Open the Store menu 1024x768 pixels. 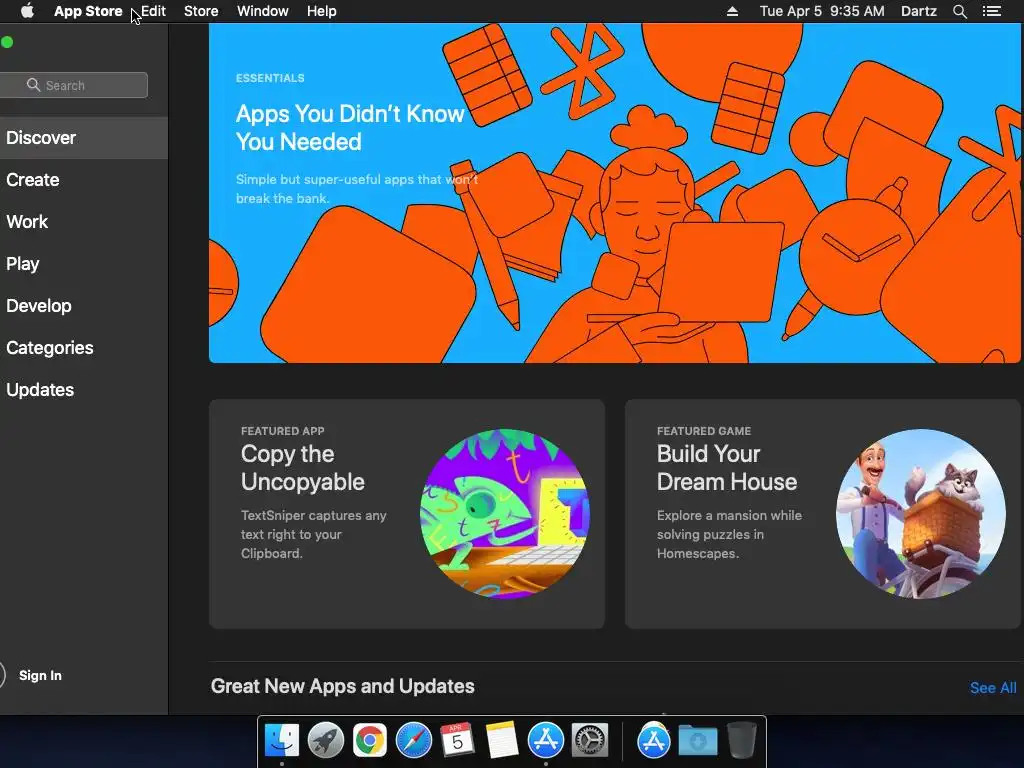coord(201,11)
